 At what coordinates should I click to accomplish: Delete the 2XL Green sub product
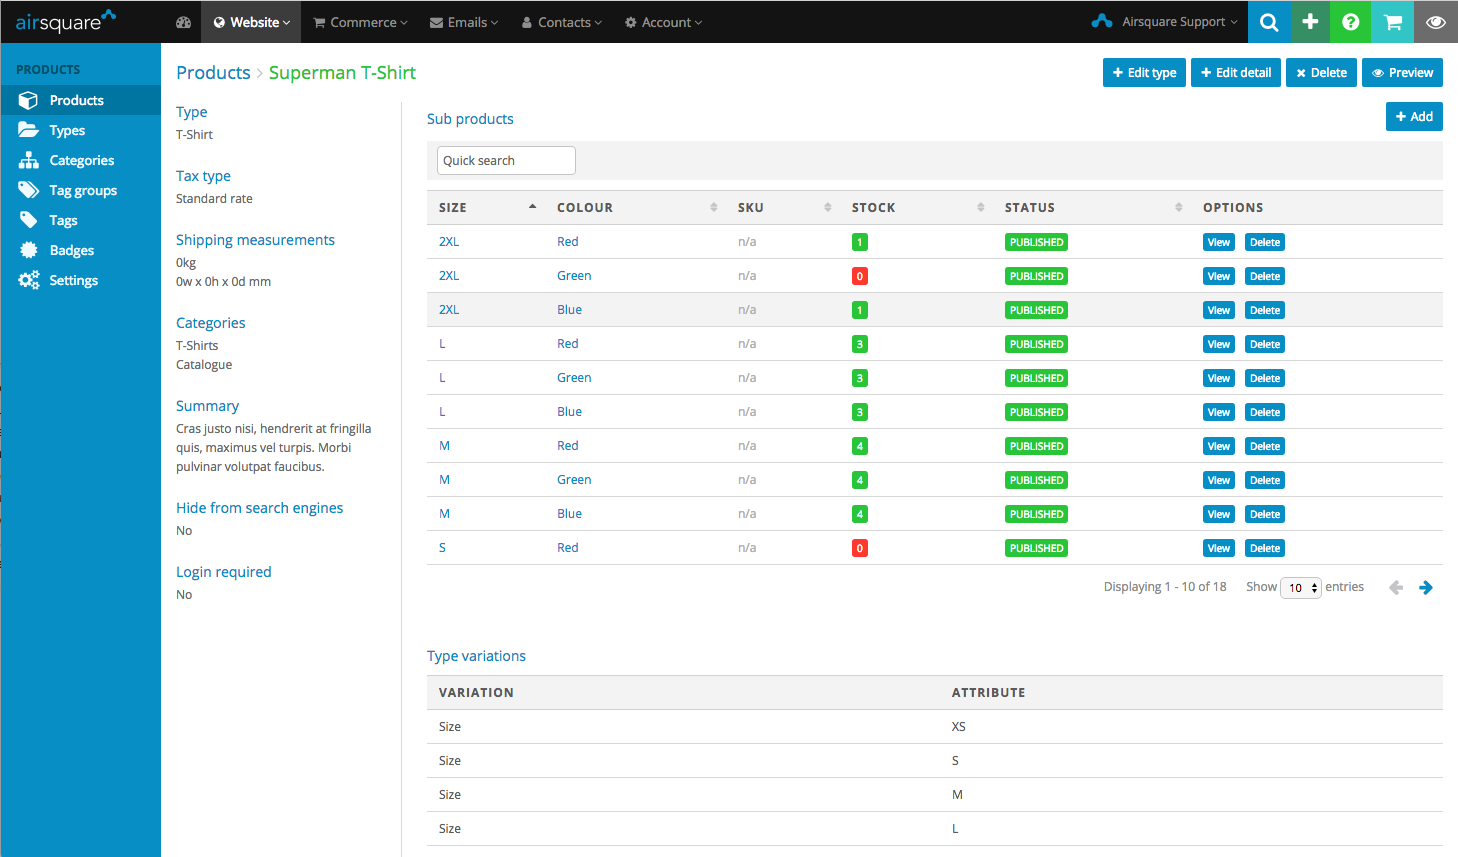(x=1264, y=277)
